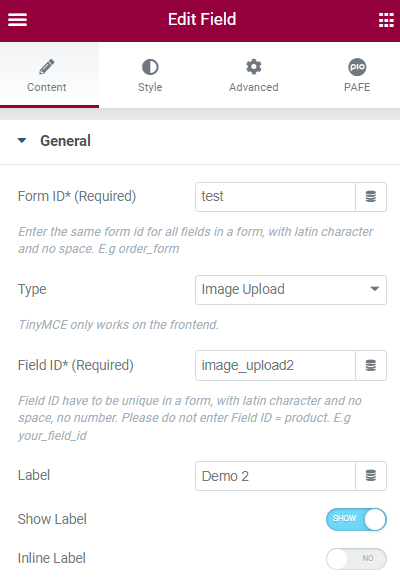400x578 pixels.
Task: Click the General section heading
Action: point(65,141)
